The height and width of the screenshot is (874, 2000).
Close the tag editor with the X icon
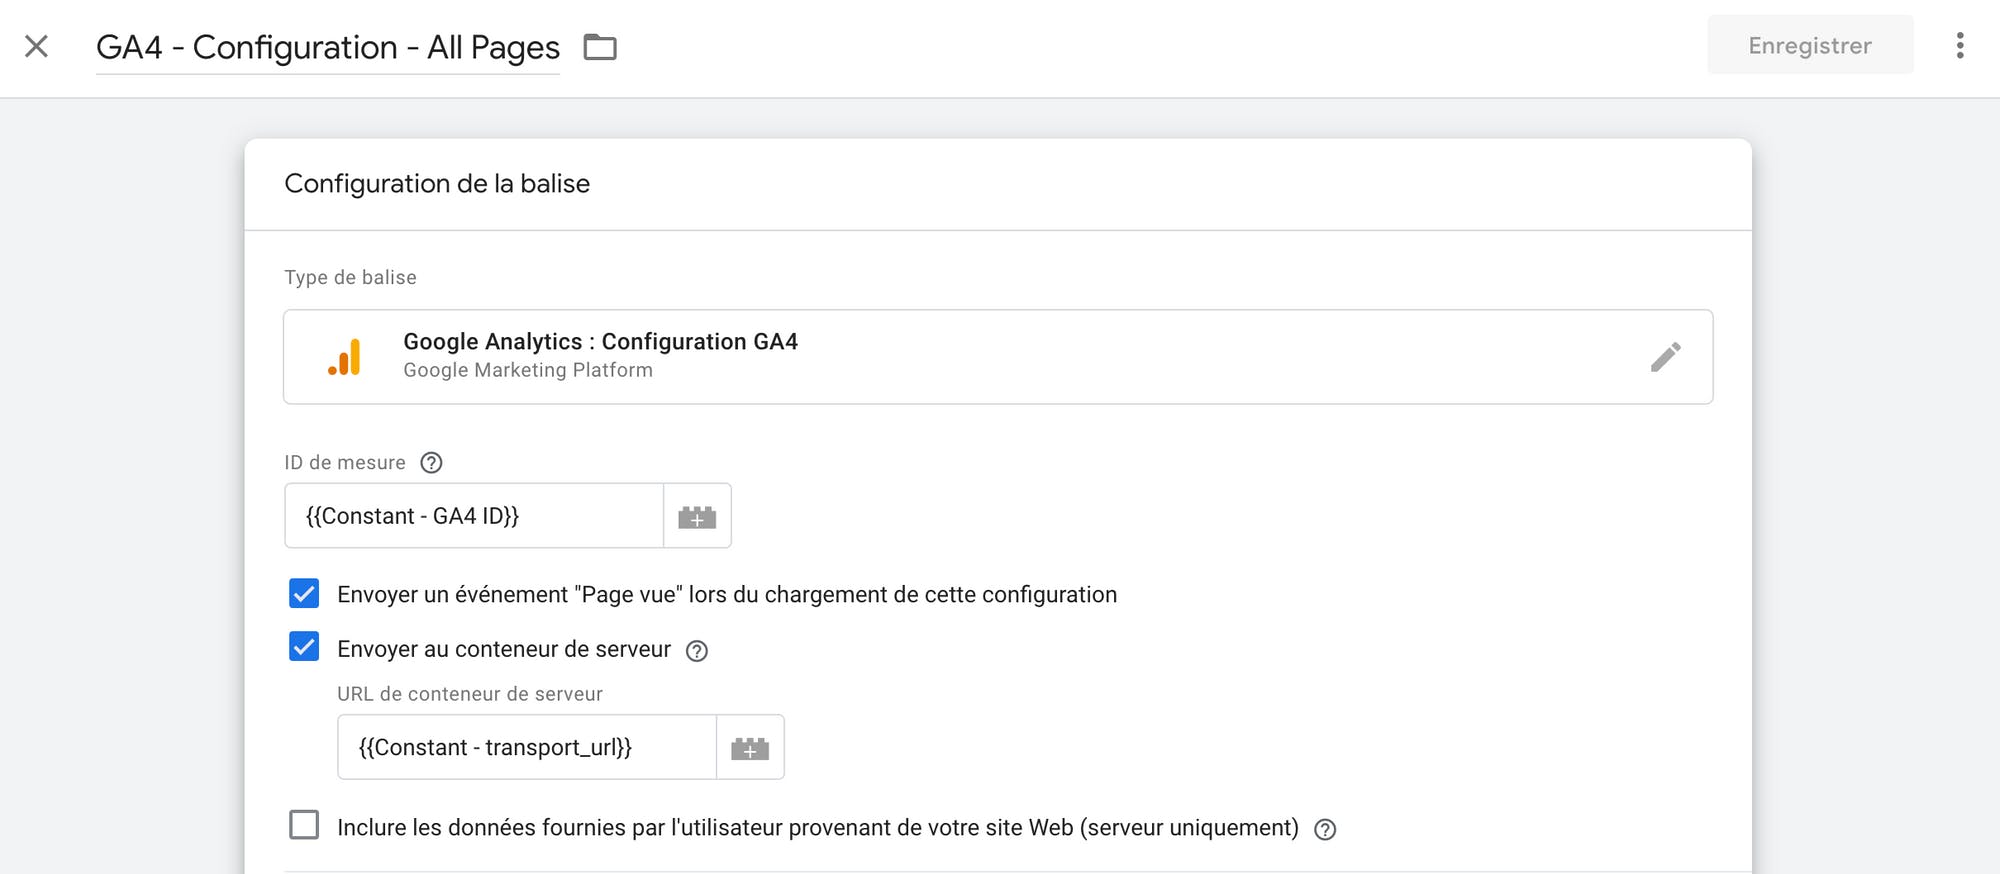pyautogui.click(x=36, y=46)
